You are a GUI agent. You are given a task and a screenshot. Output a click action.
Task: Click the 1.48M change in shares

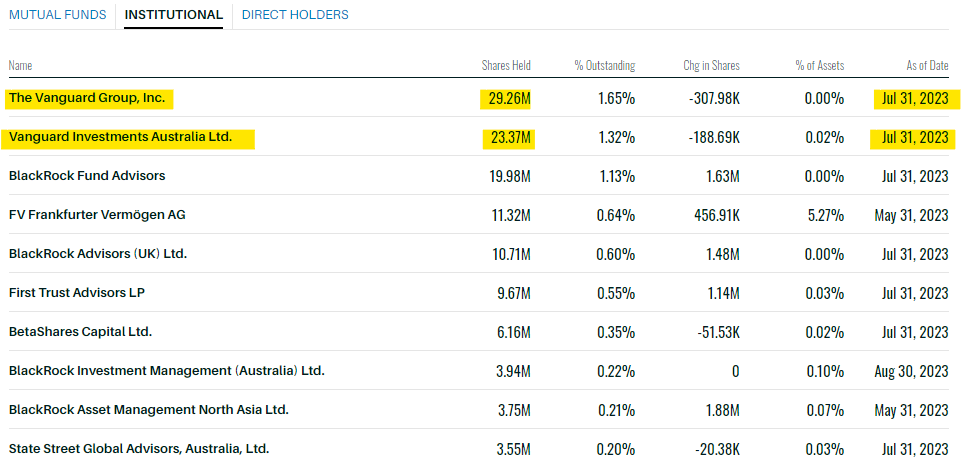pyautogui.click(x=724, y=254)
